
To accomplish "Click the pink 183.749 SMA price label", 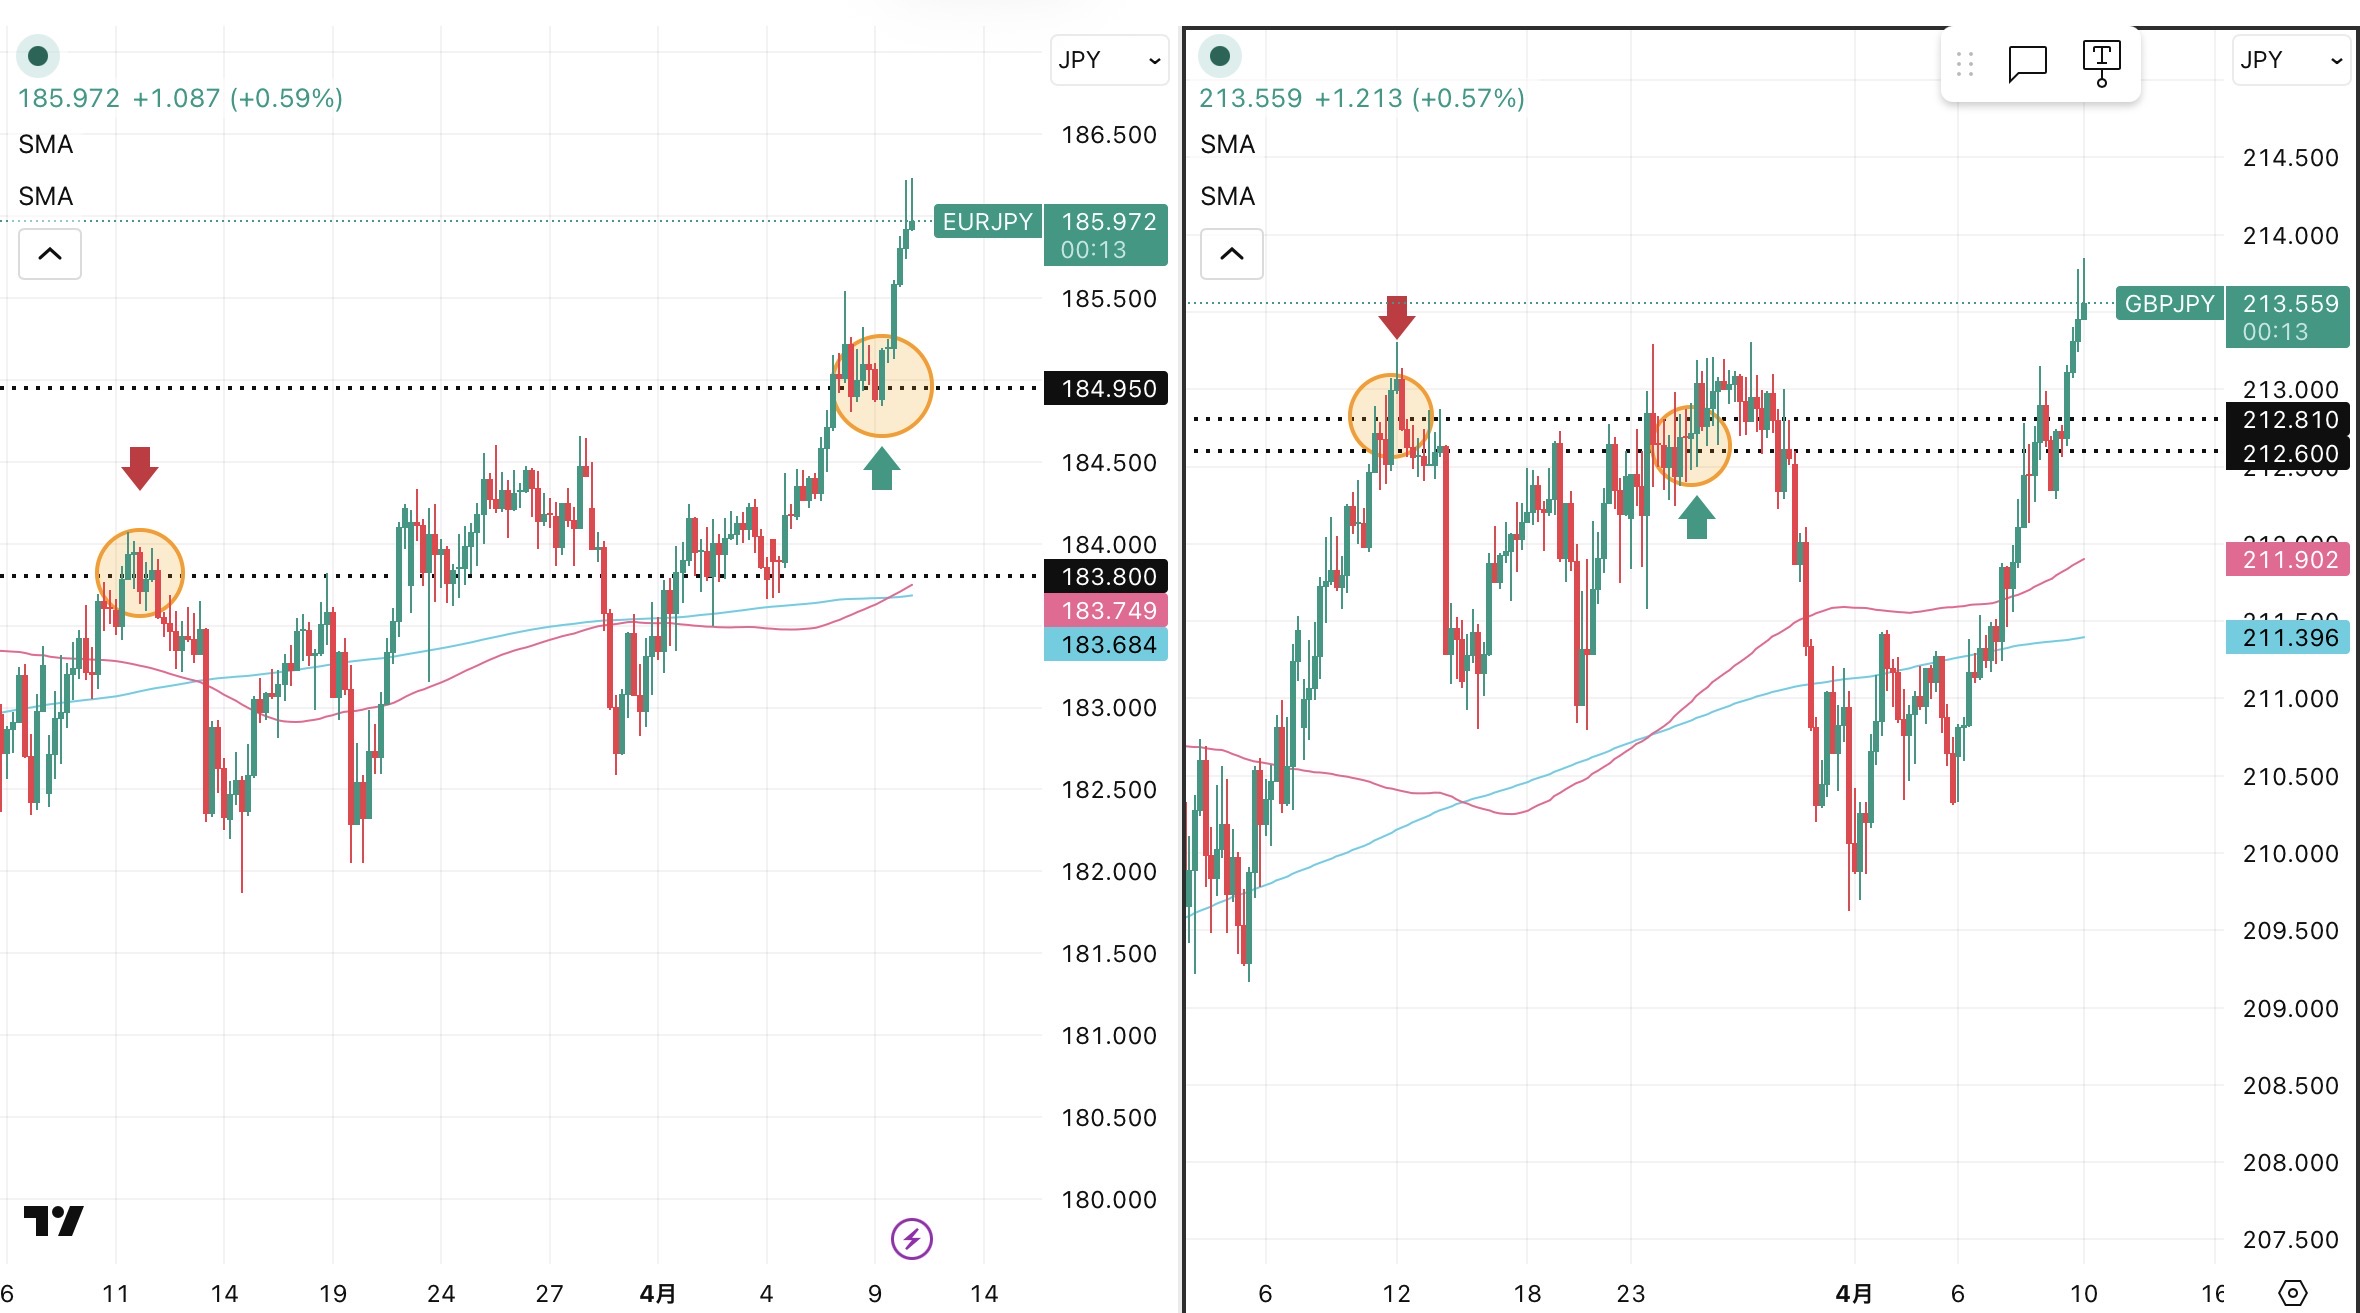I will tap(1108, 610).
